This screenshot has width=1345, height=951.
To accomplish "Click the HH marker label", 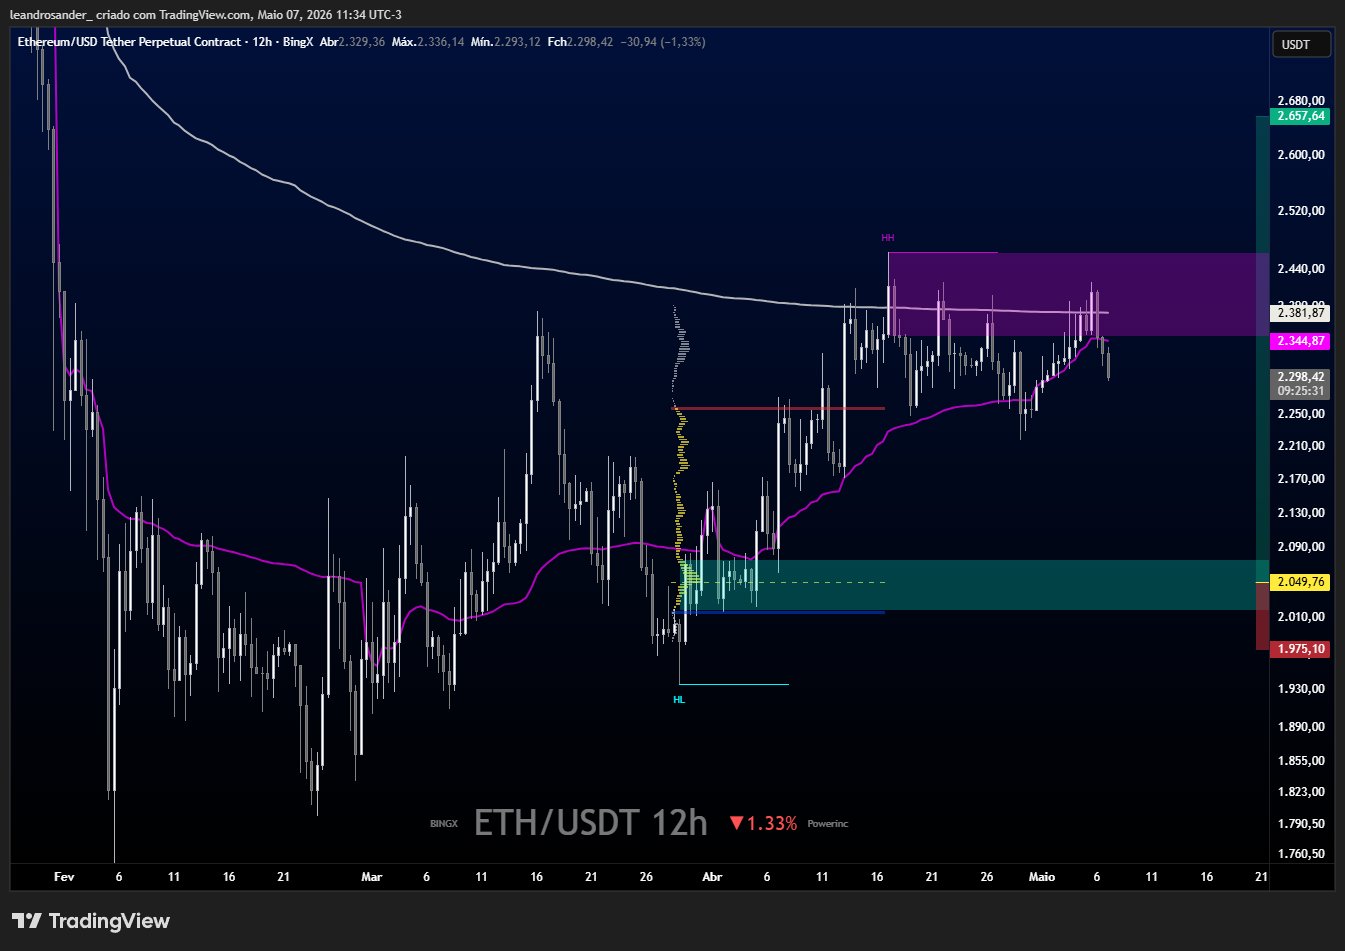I will (x=887, y=238).
